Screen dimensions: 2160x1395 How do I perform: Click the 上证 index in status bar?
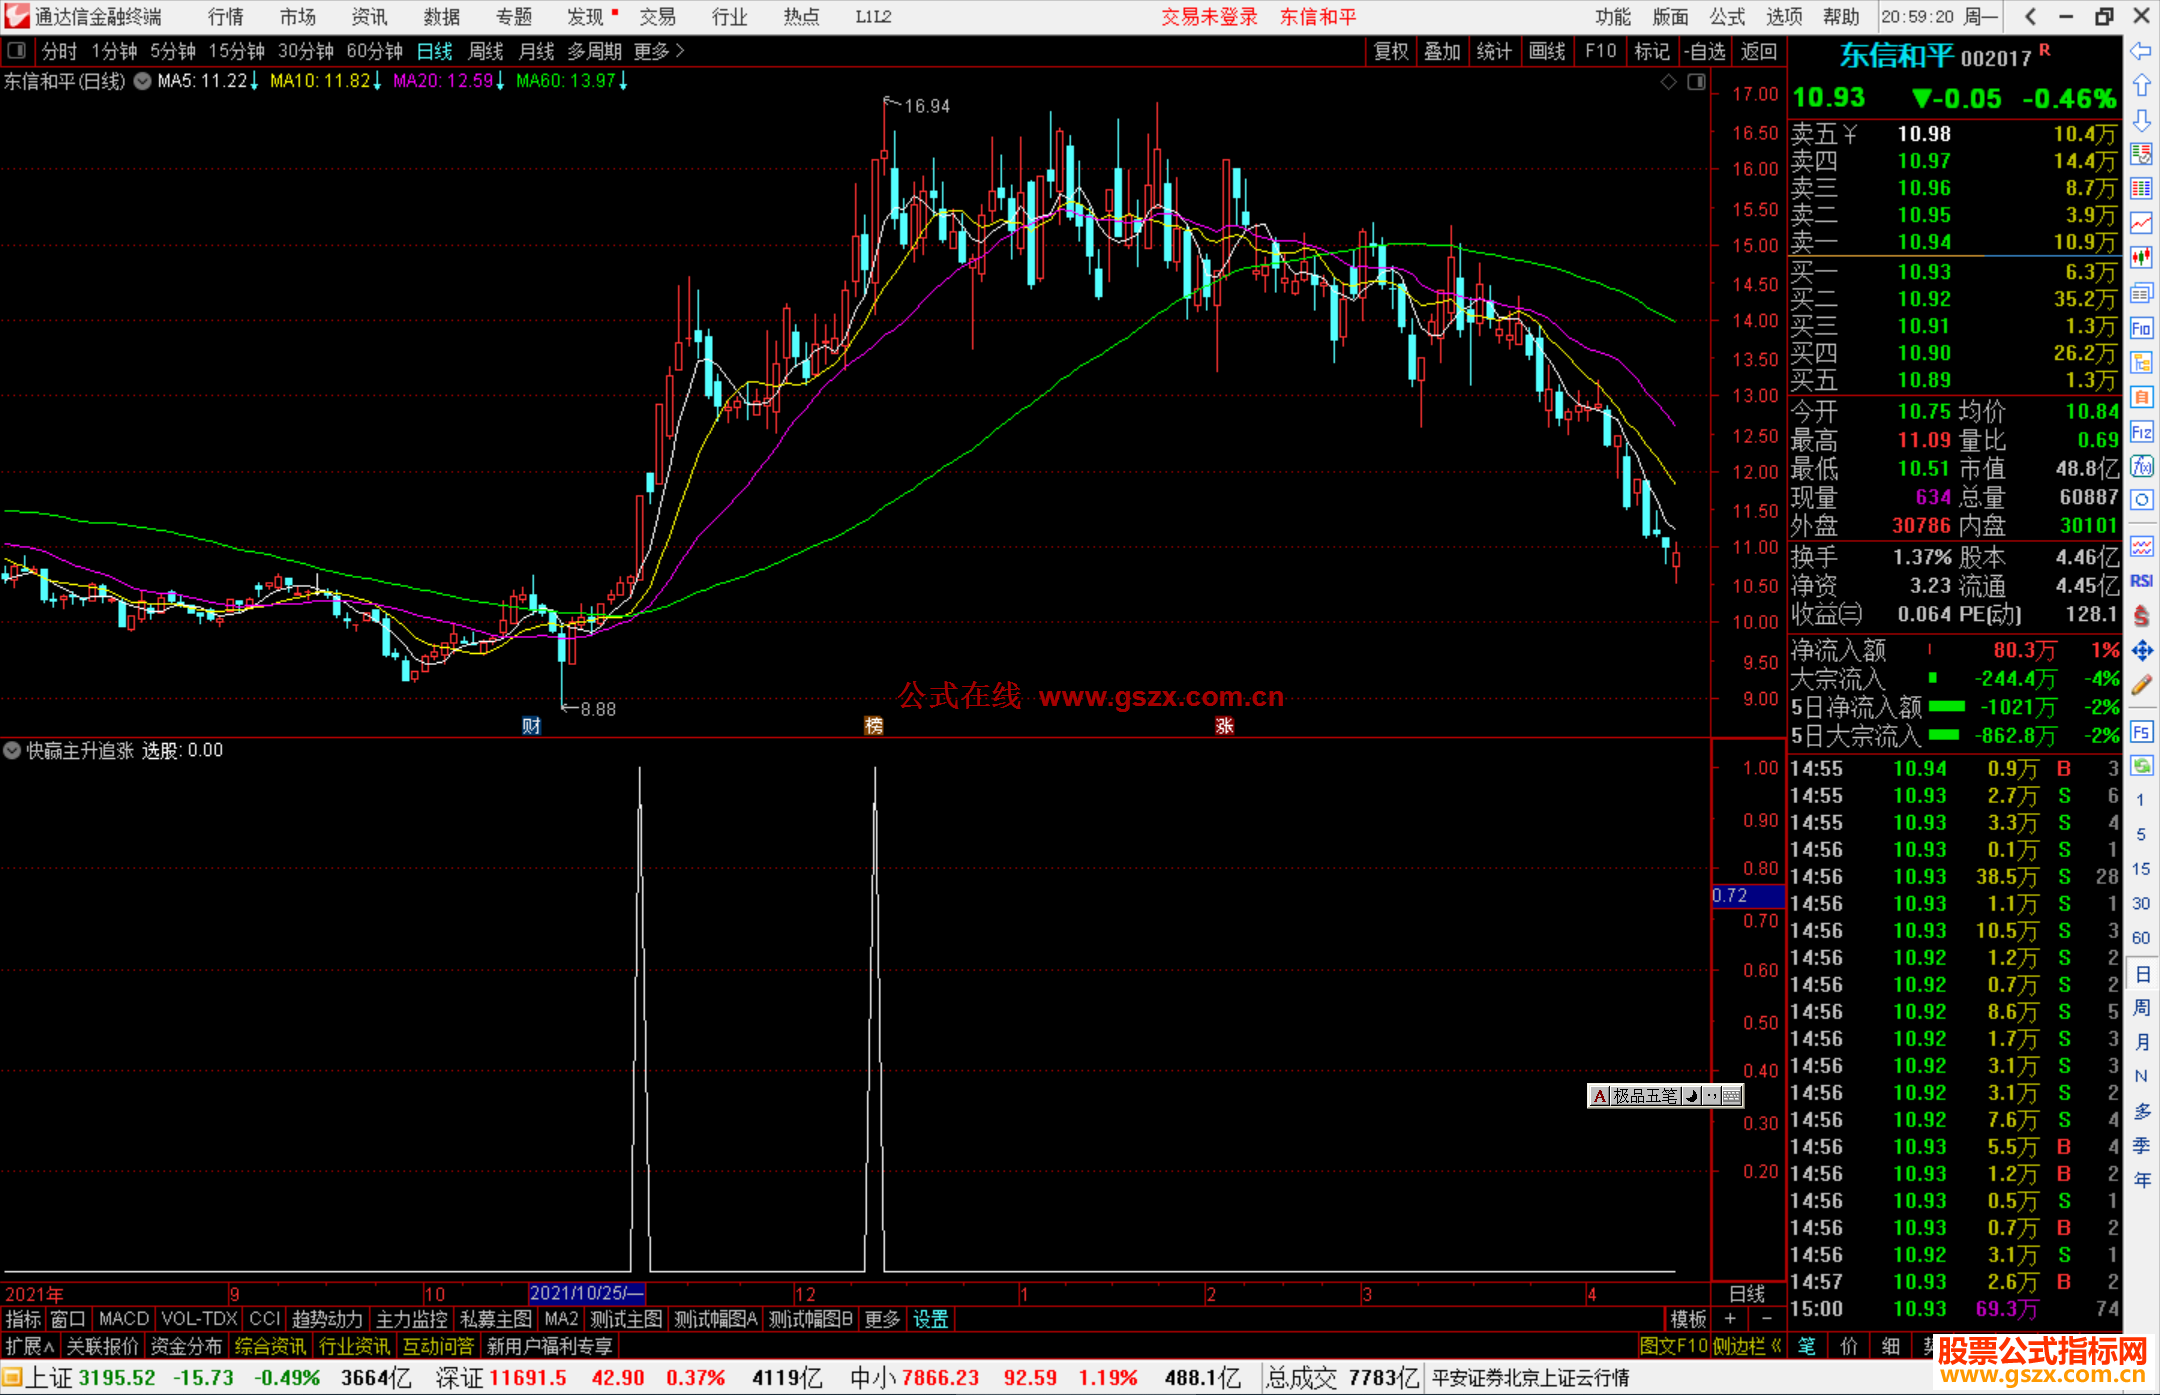coord(49,1378)
